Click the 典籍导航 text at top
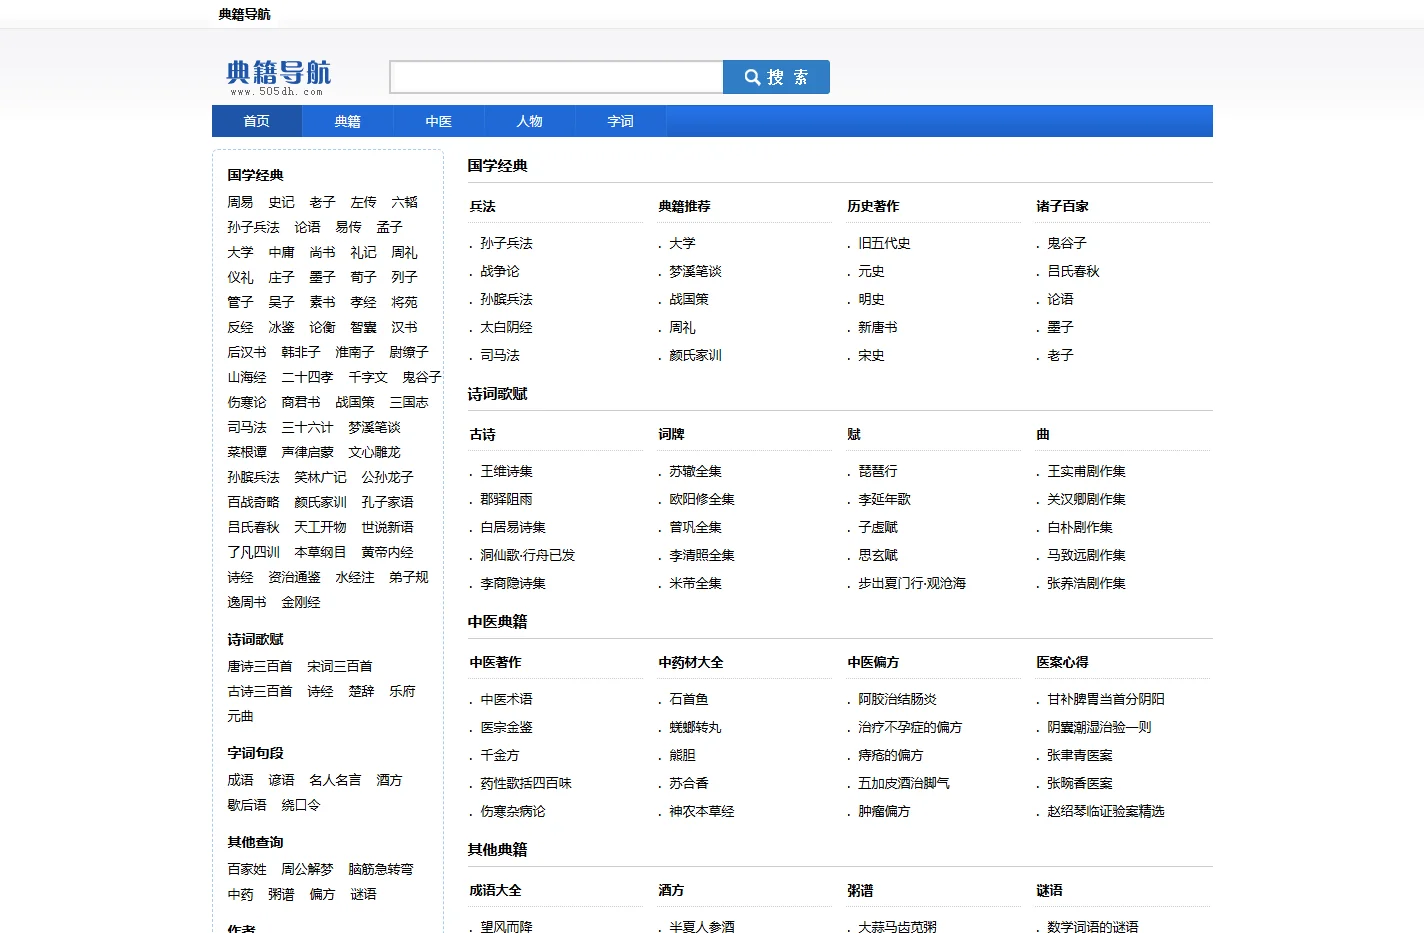 point(244,14)
